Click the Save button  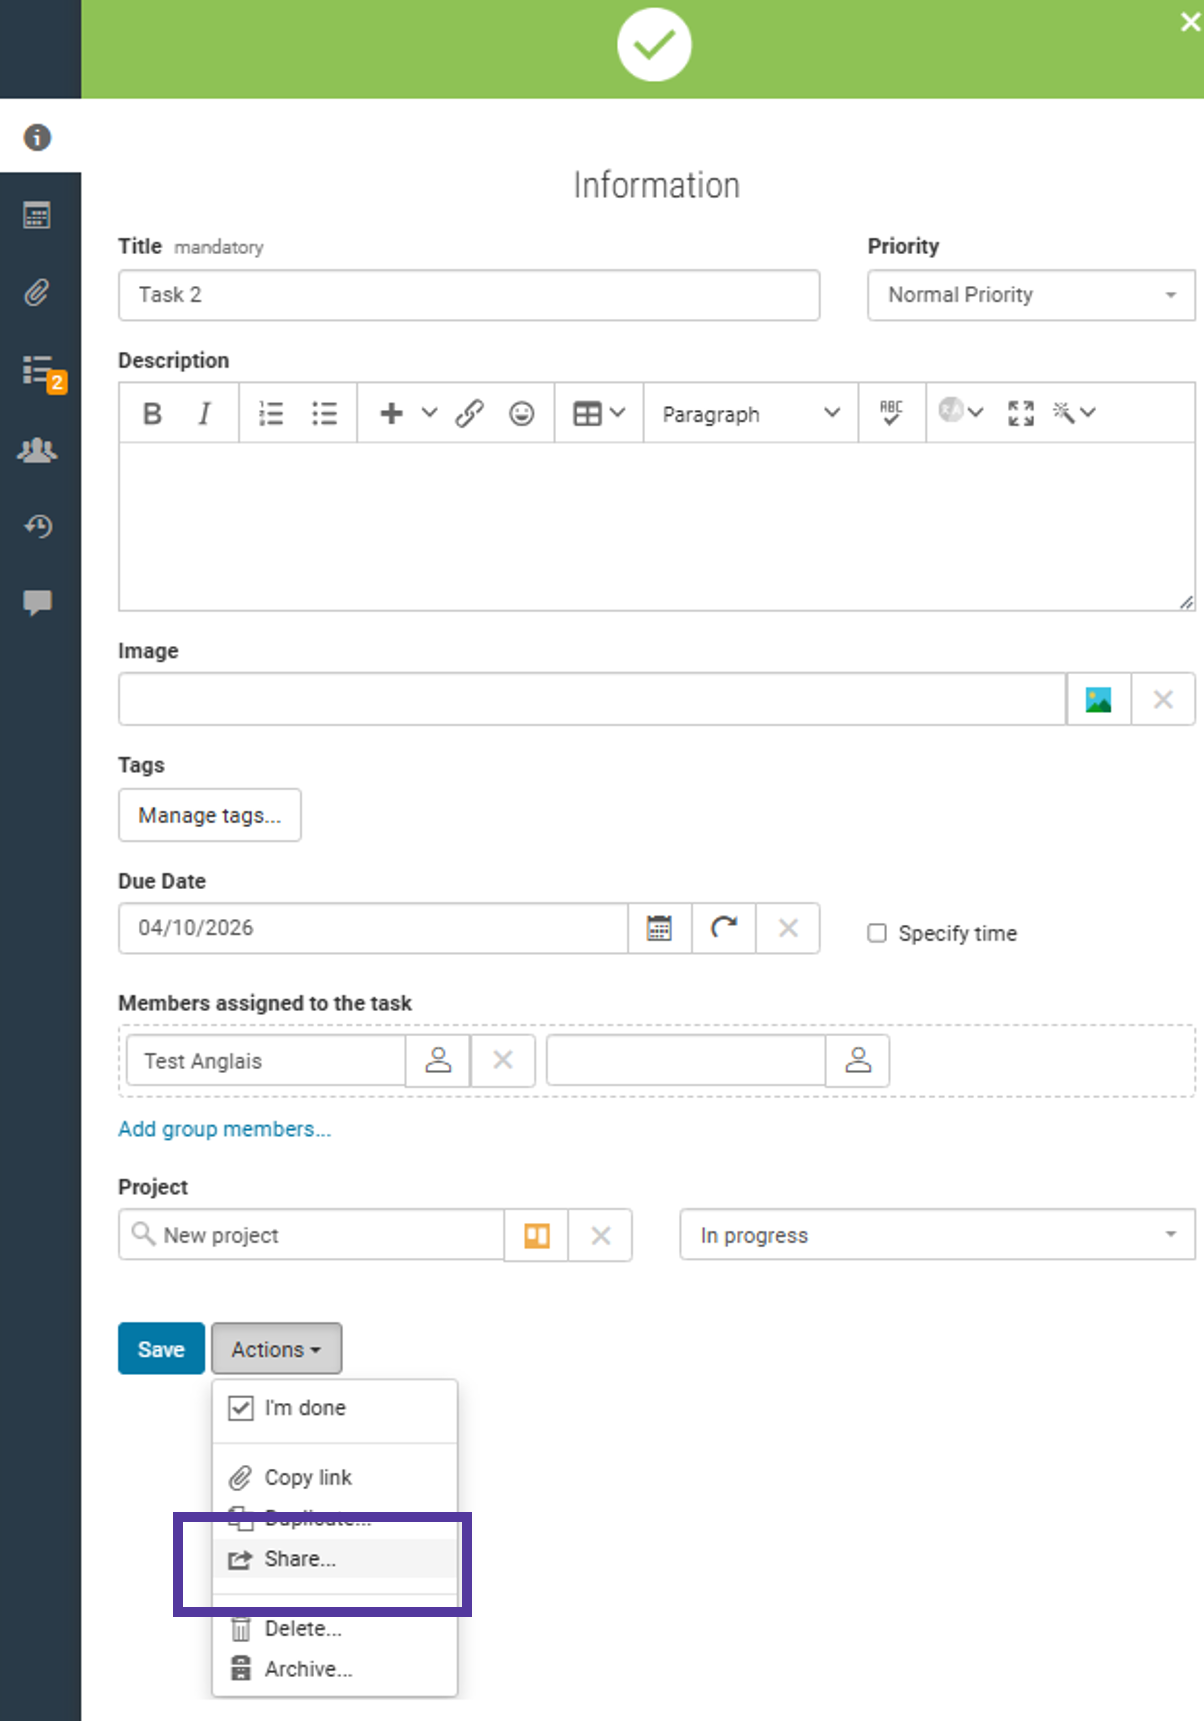pyautogui.click(x=161, y=1349)
